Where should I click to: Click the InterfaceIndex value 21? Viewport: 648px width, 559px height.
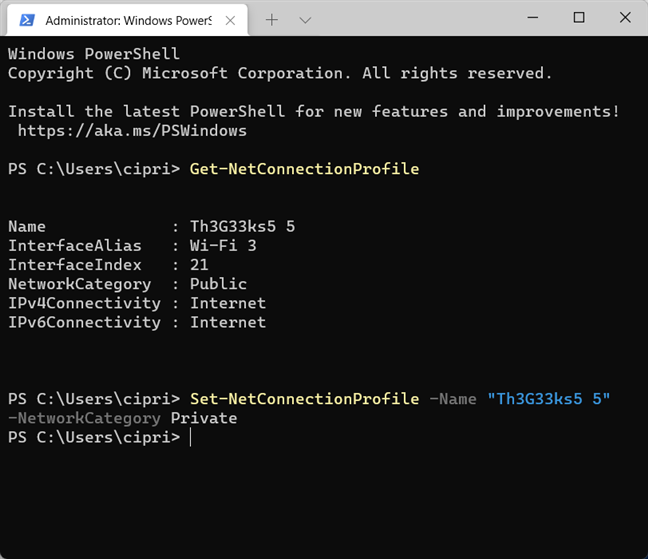pyautogui.click(x=199, y=265)
